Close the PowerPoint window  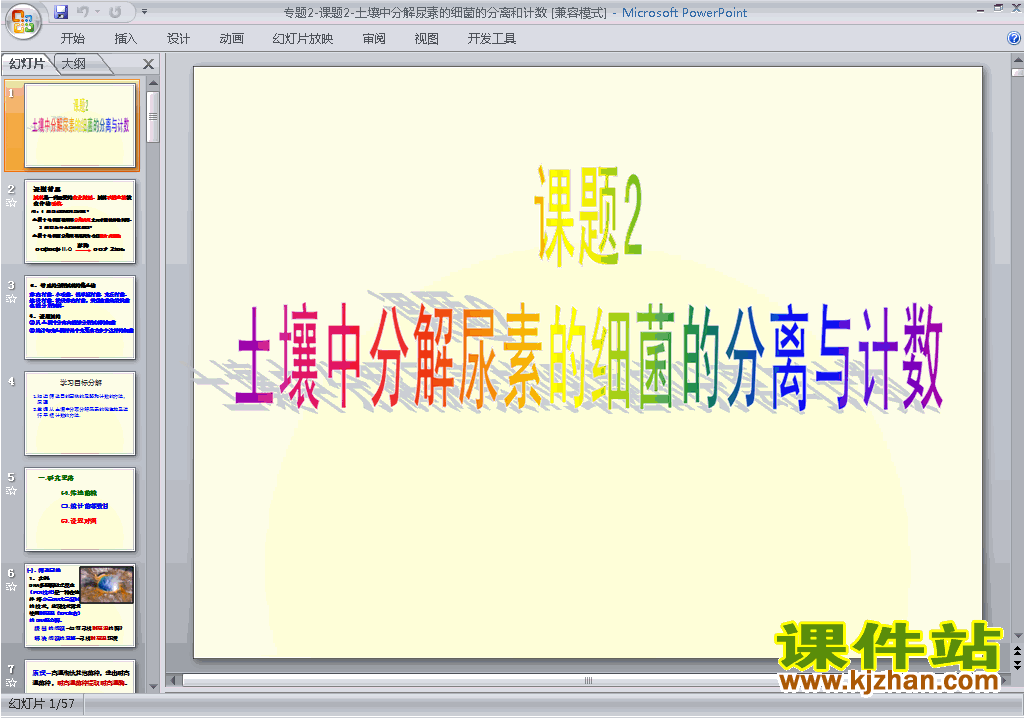pyautogui.click(x=1016, y=8)
